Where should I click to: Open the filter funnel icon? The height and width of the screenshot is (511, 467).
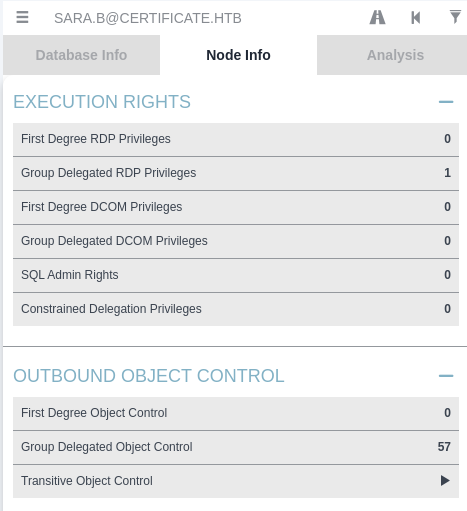(455, 17)
